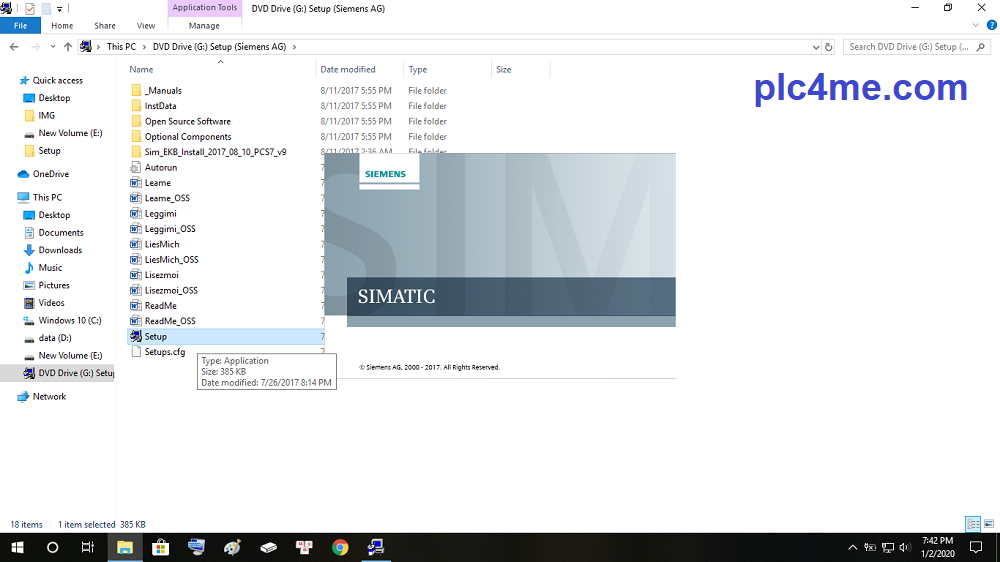Open the View ribbon tab
1000x562 pixels.
tap(146, 26)
